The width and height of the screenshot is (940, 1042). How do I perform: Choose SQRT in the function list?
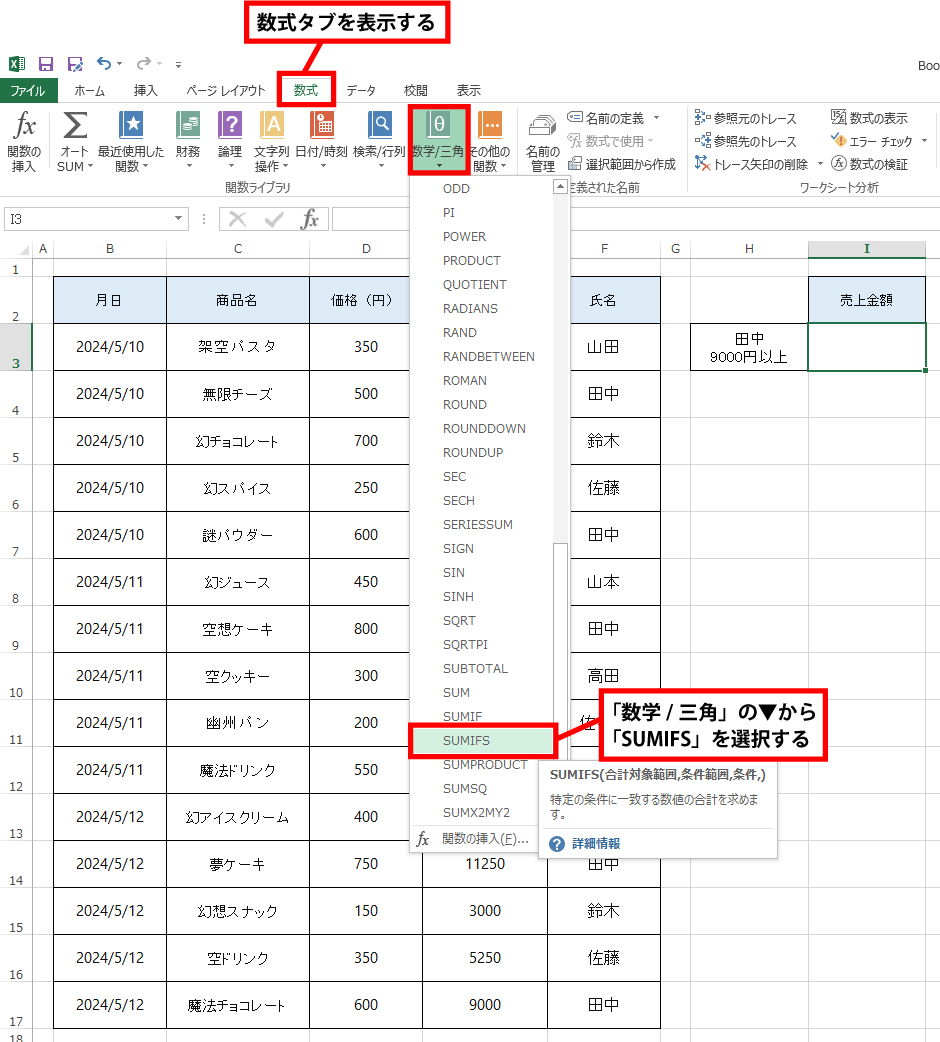481,621
